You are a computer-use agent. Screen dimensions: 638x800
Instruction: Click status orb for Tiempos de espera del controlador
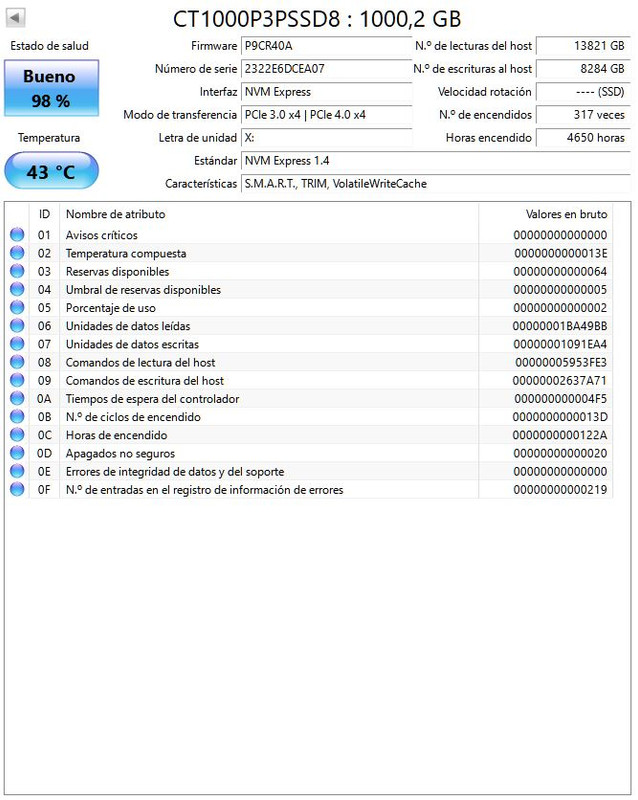pos(17,398)
